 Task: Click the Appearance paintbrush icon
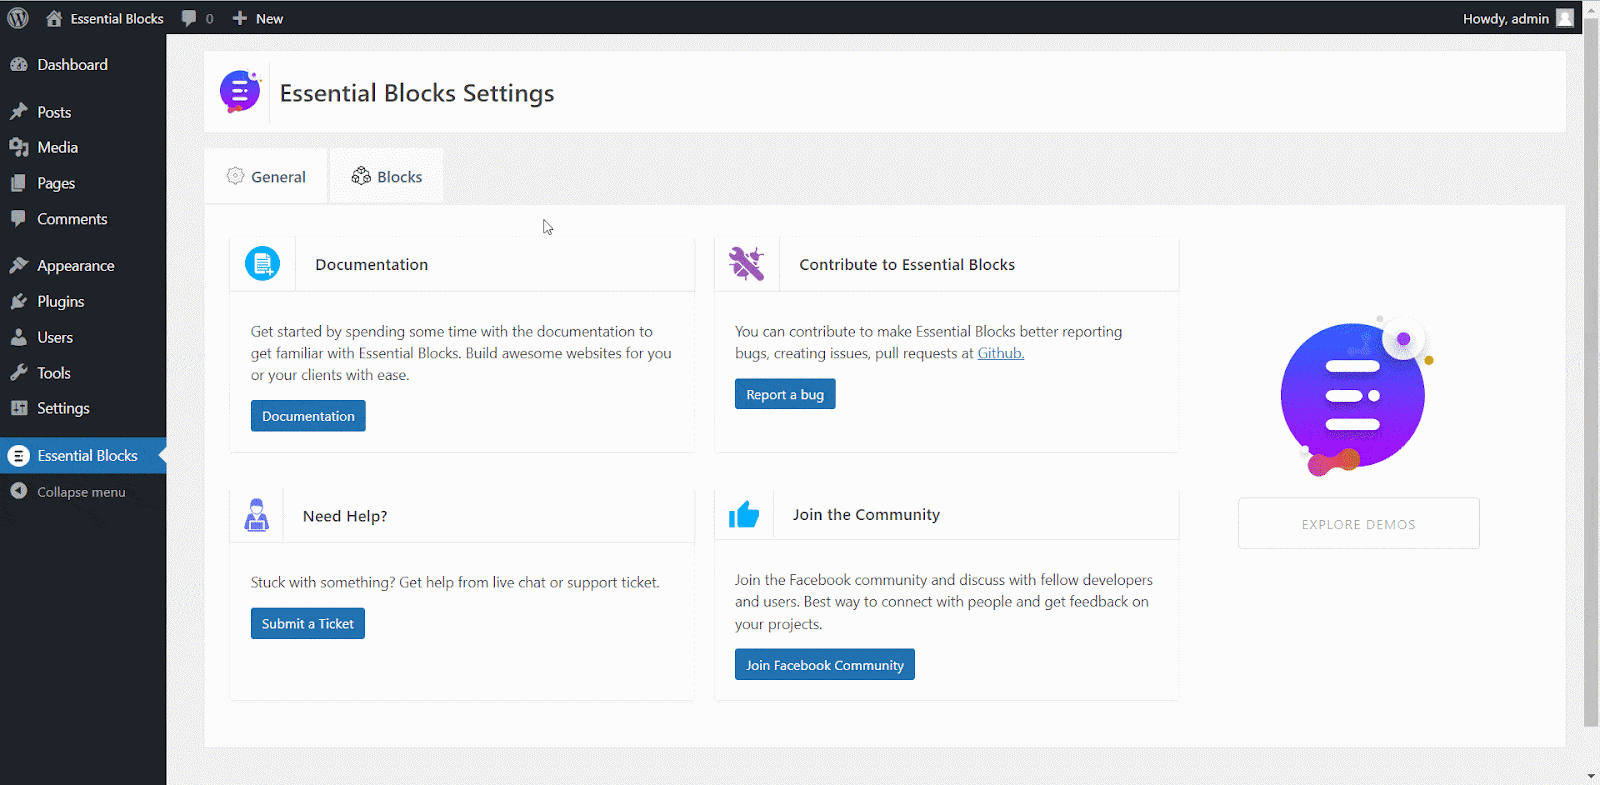point(19,265)
